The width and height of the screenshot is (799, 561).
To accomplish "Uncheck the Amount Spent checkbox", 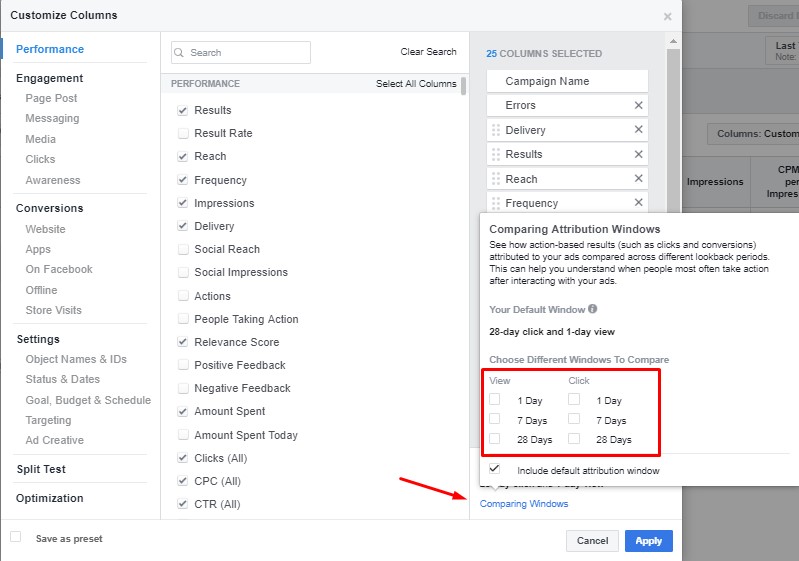I will pos(182,411).
